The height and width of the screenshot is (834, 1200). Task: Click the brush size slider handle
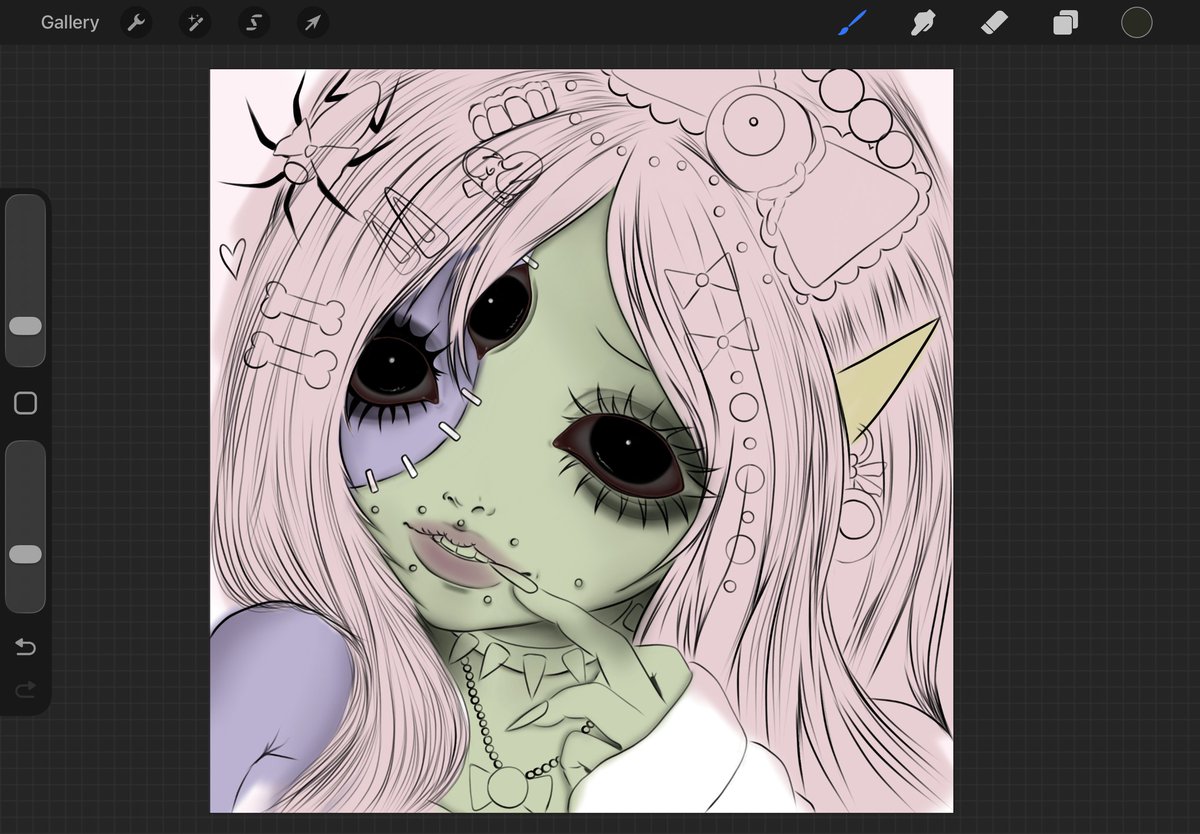coord(25,326)
